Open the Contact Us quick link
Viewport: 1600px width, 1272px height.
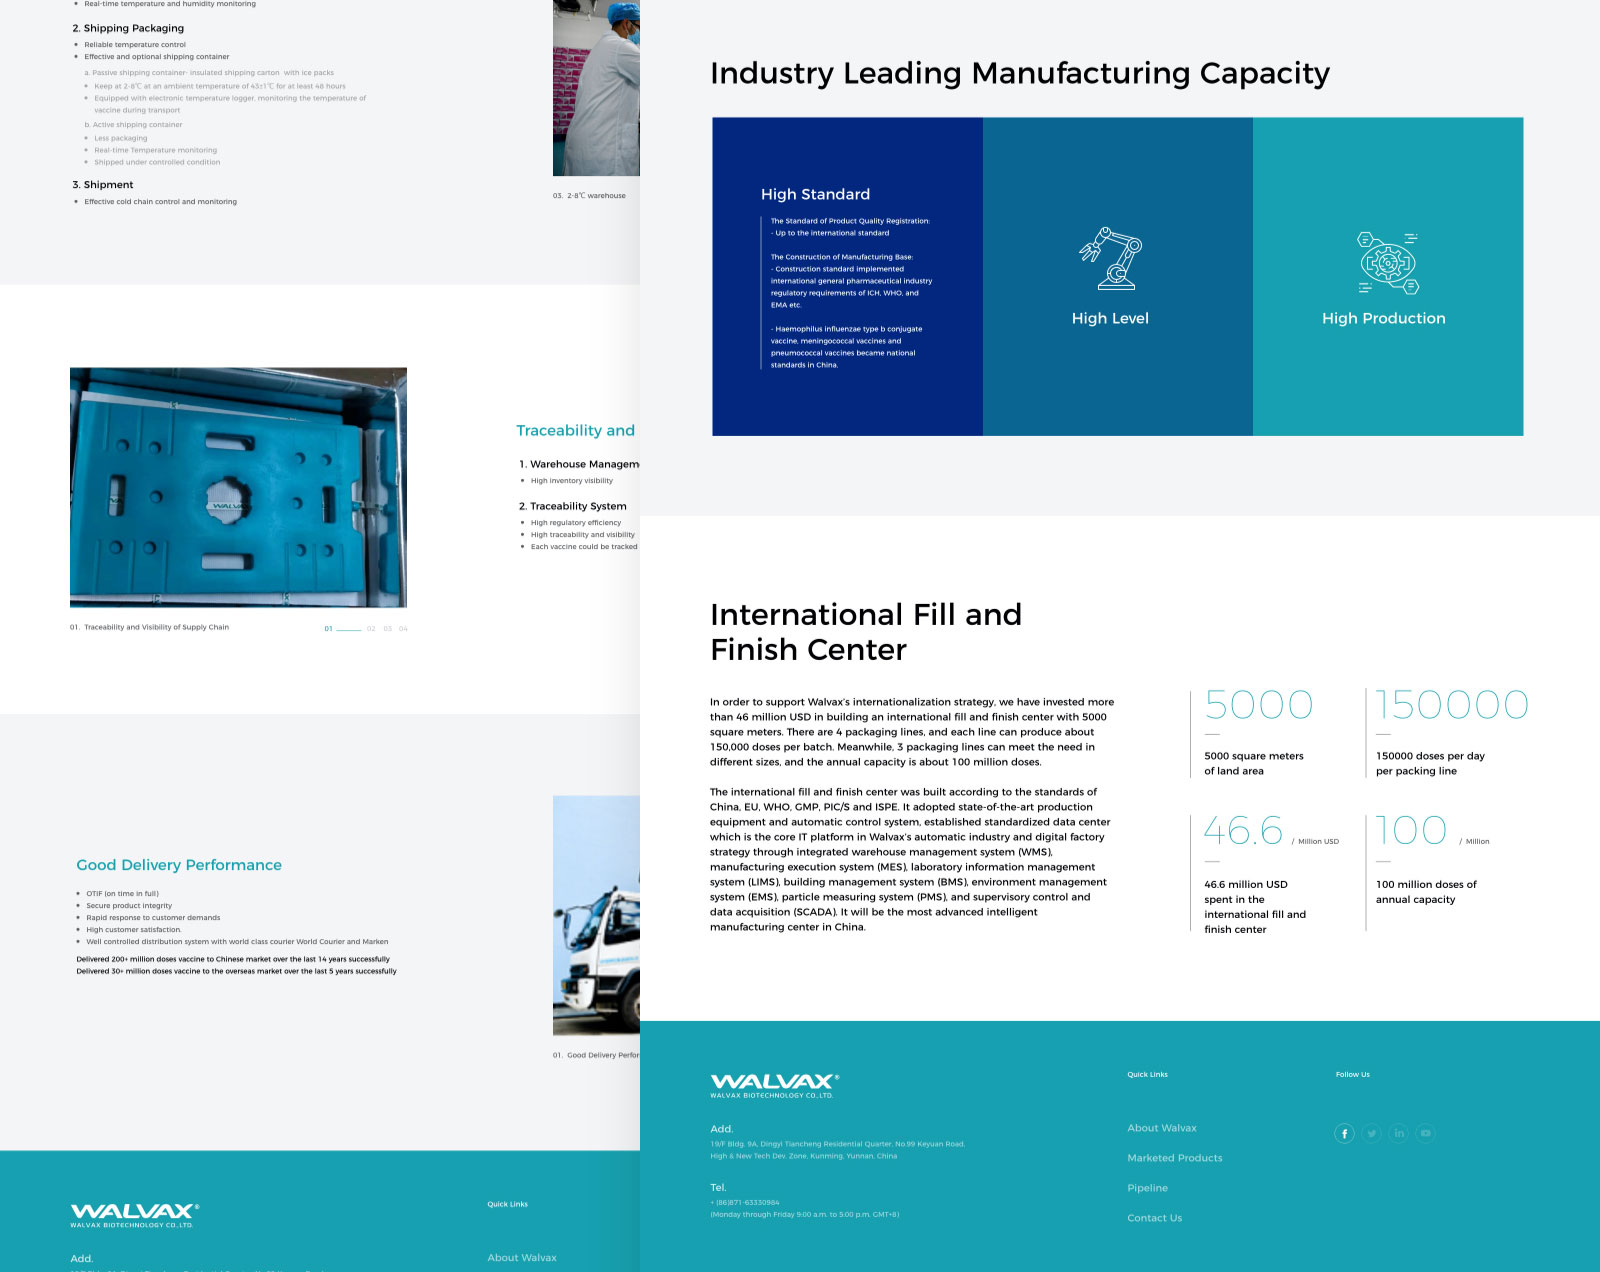pos(1155,1218)
